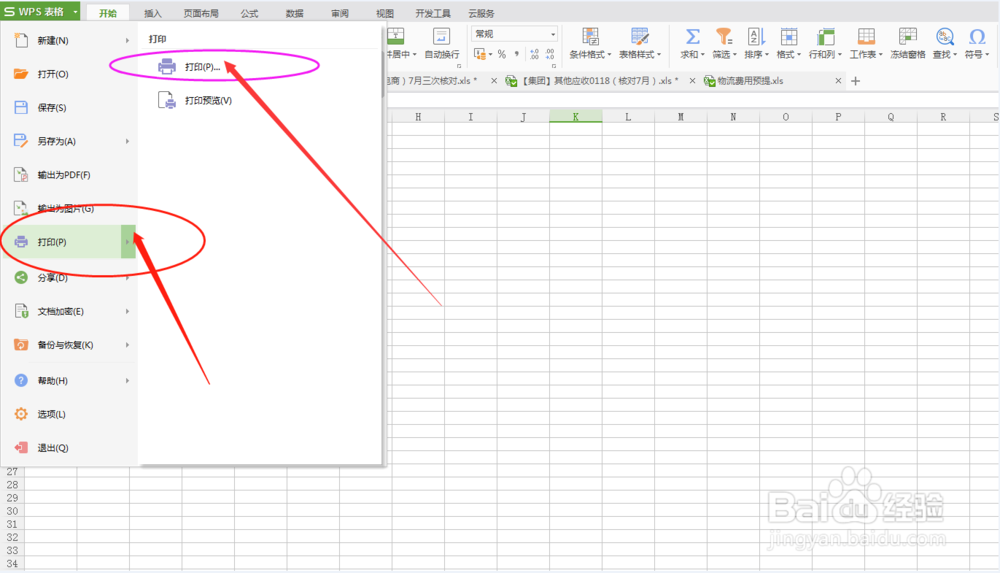Close the 其他应收0118 document tab
Viewport: 1000px width, 573px height.
point(692,81)
